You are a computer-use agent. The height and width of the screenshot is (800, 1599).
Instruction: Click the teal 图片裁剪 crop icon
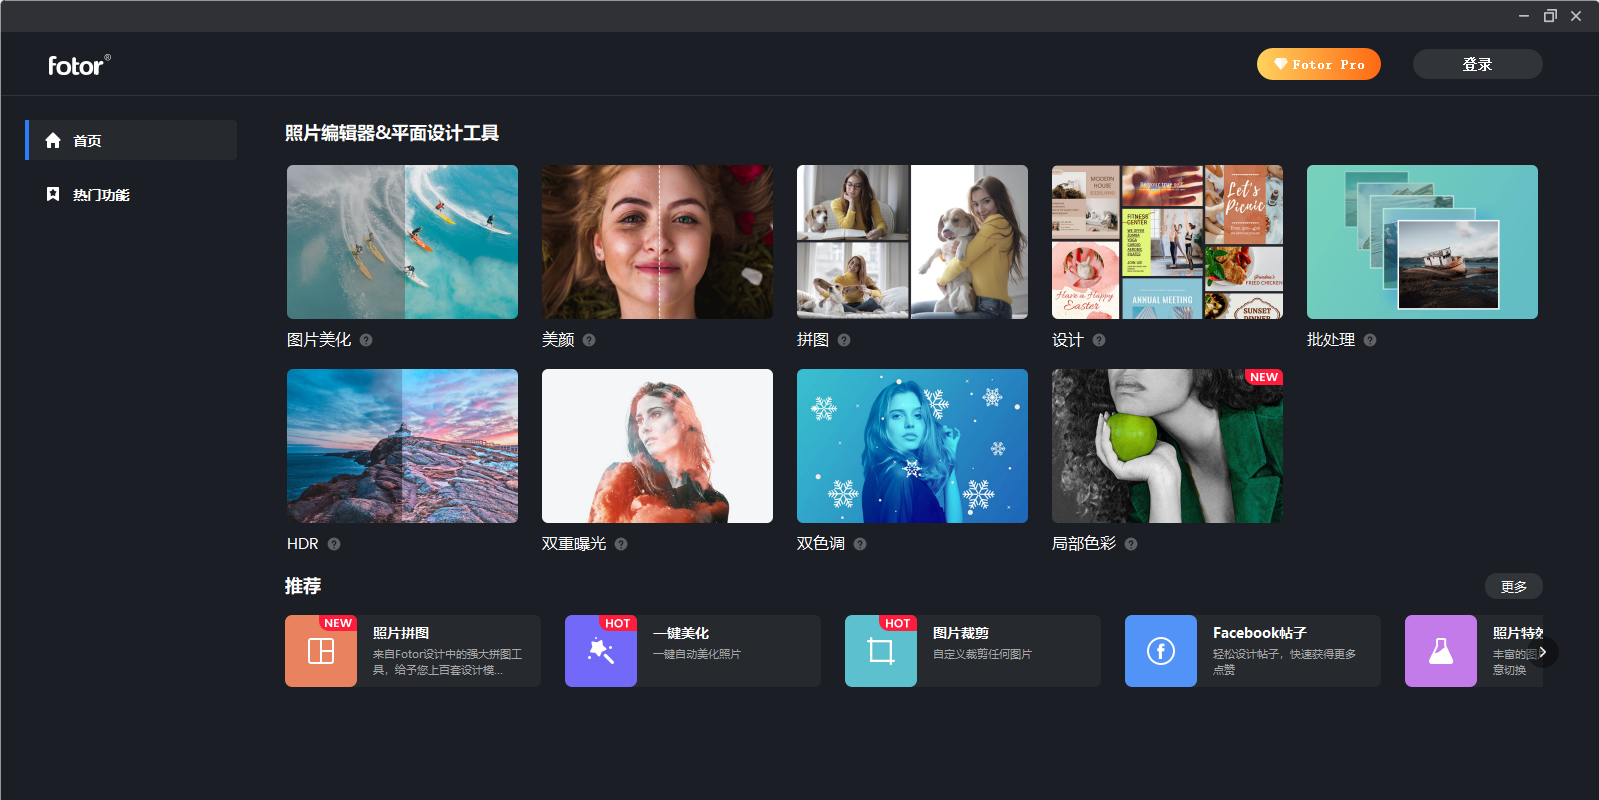click(881, 651)
